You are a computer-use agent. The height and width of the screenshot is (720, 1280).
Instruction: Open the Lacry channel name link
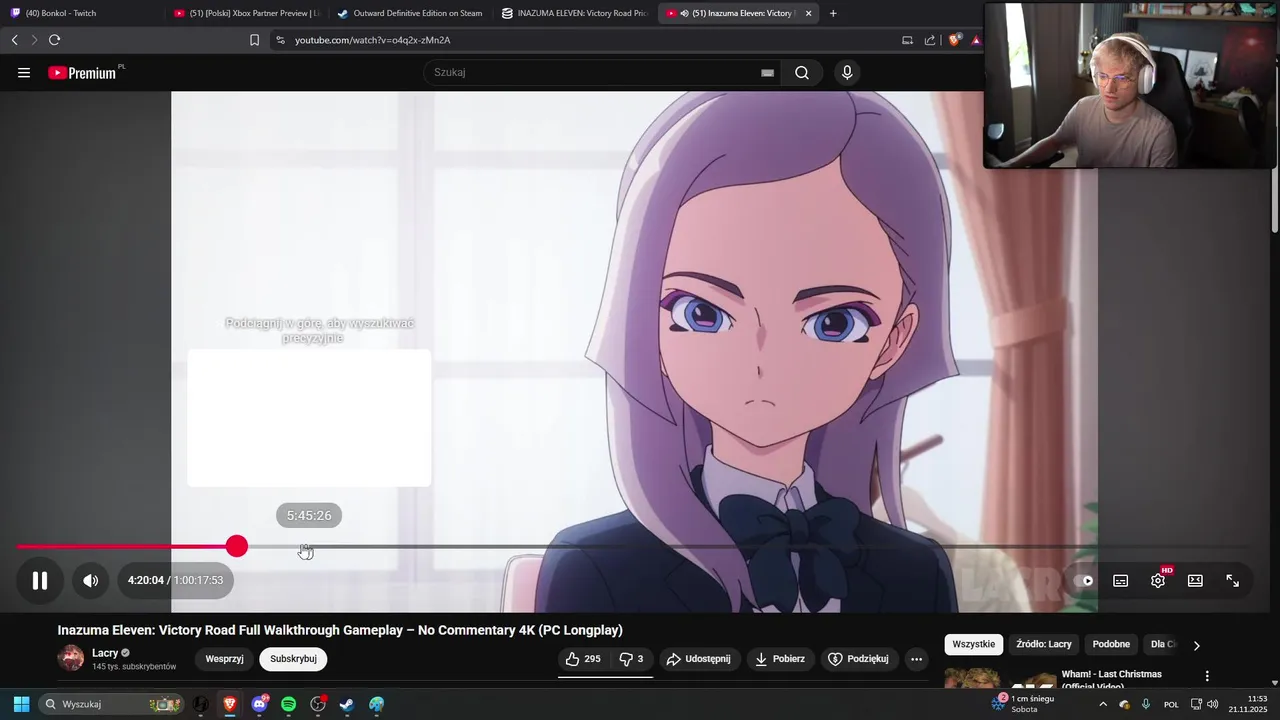(105, 652)
